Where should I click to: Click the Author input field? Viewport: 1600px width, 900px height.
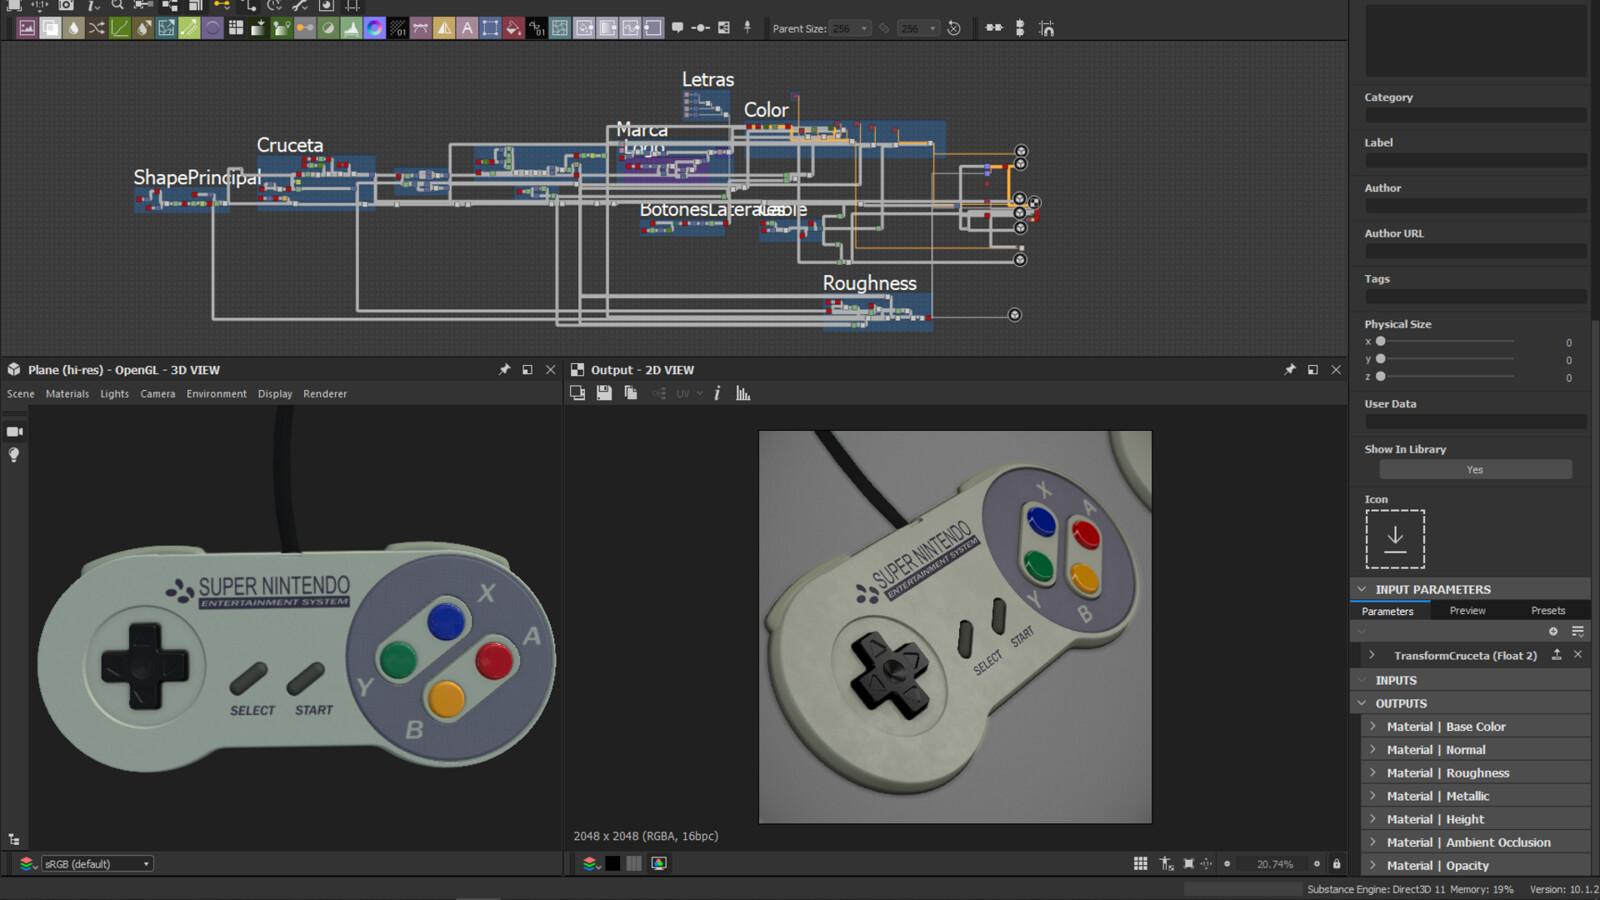click(x=1476, y=205)
